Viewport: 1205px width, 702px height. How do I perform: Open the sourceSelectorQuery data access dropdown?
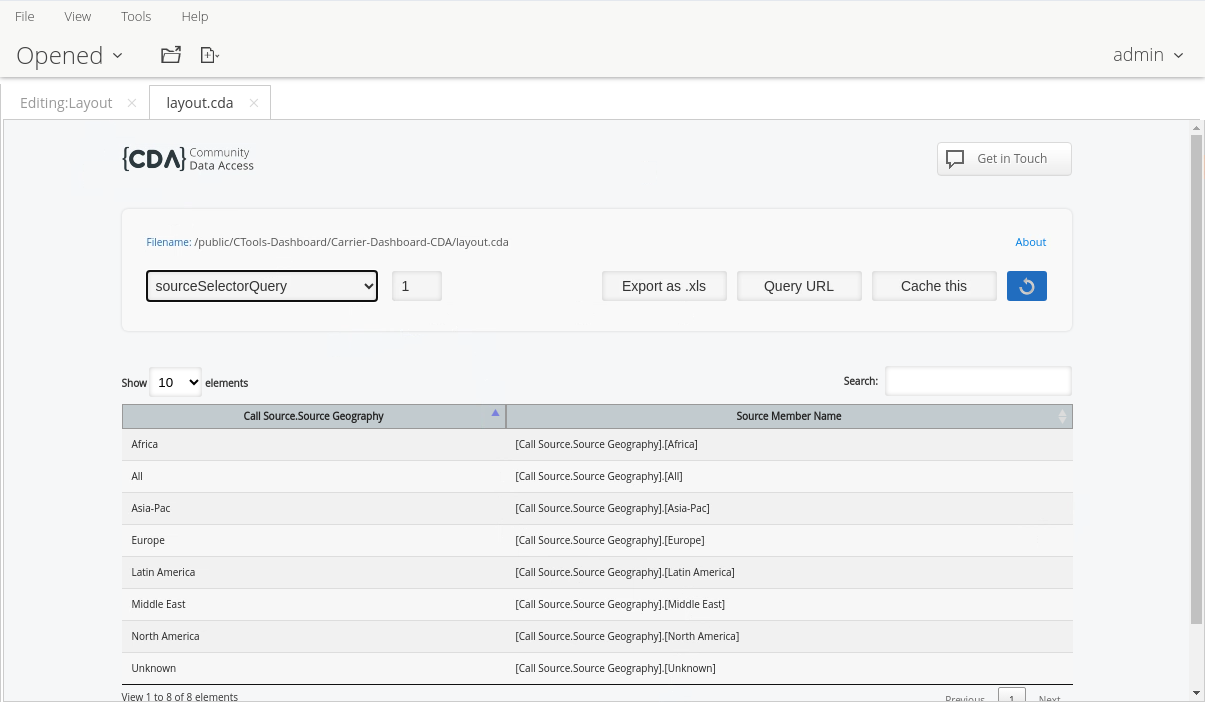262,286
